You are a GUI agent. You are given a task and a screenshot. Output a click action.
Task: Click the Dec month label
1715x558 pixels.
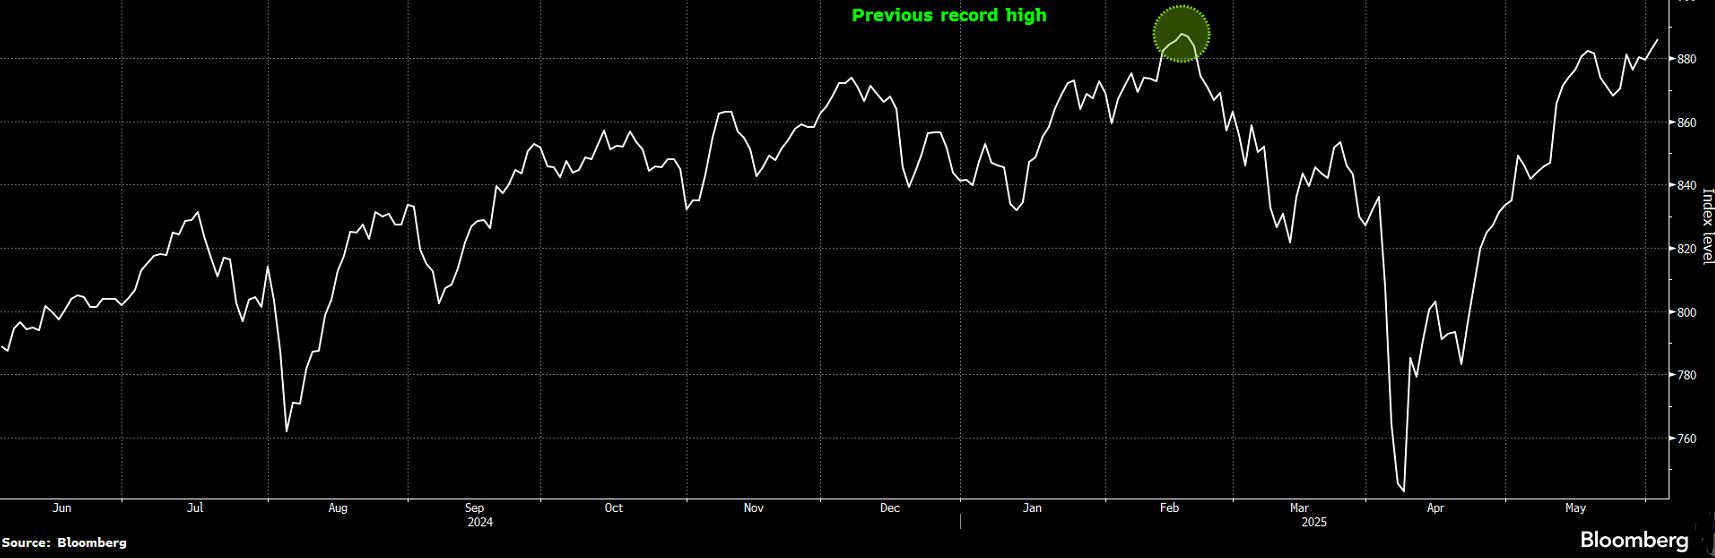click(890, 508)
